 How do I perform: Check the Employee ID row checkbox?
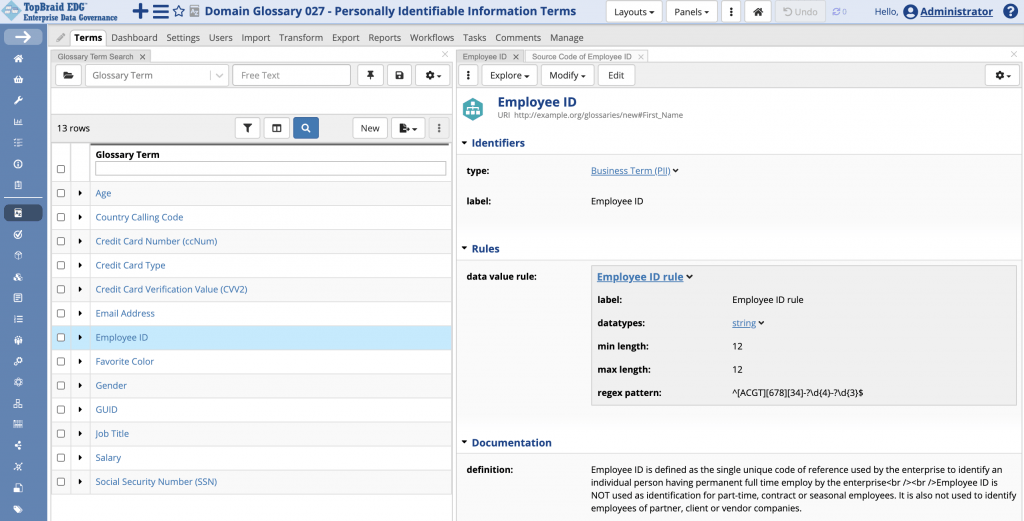(x=61, y=338)
